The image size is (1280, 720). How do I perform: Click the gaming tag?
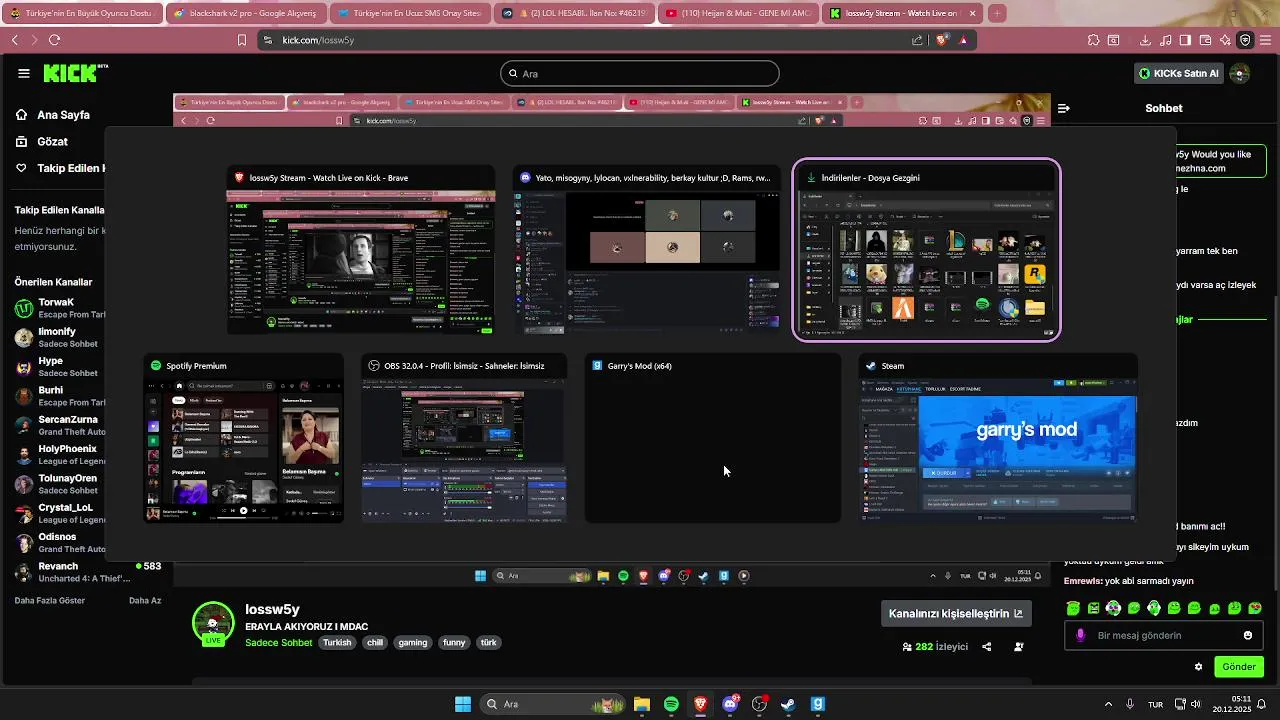(413, 643)
